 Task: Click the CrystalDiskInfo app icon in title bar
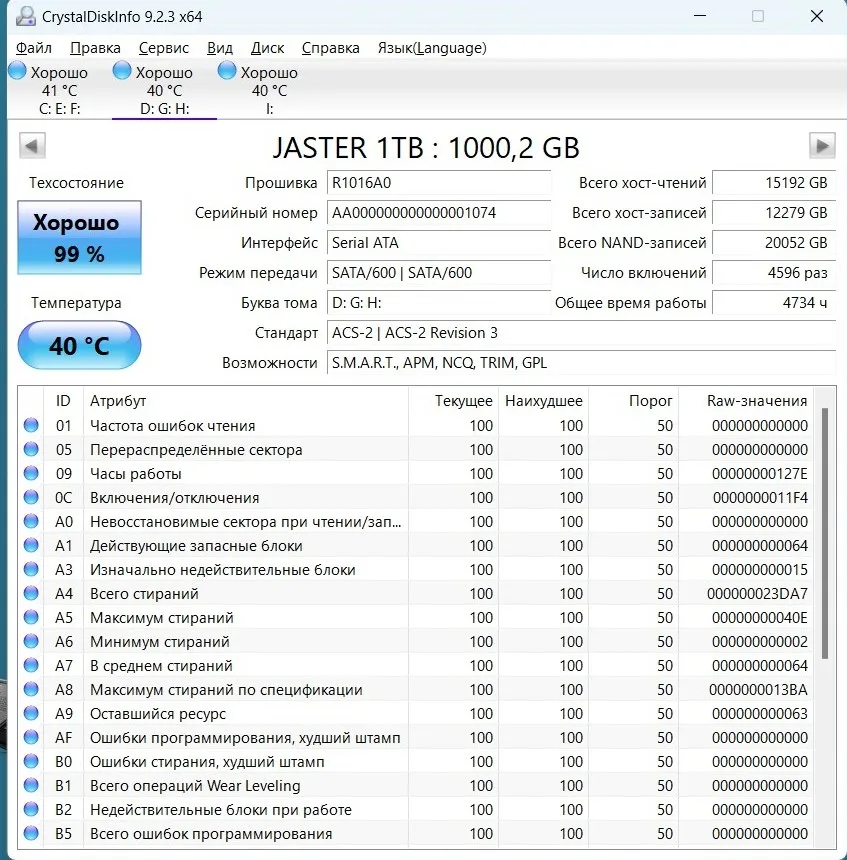(23, 17)
